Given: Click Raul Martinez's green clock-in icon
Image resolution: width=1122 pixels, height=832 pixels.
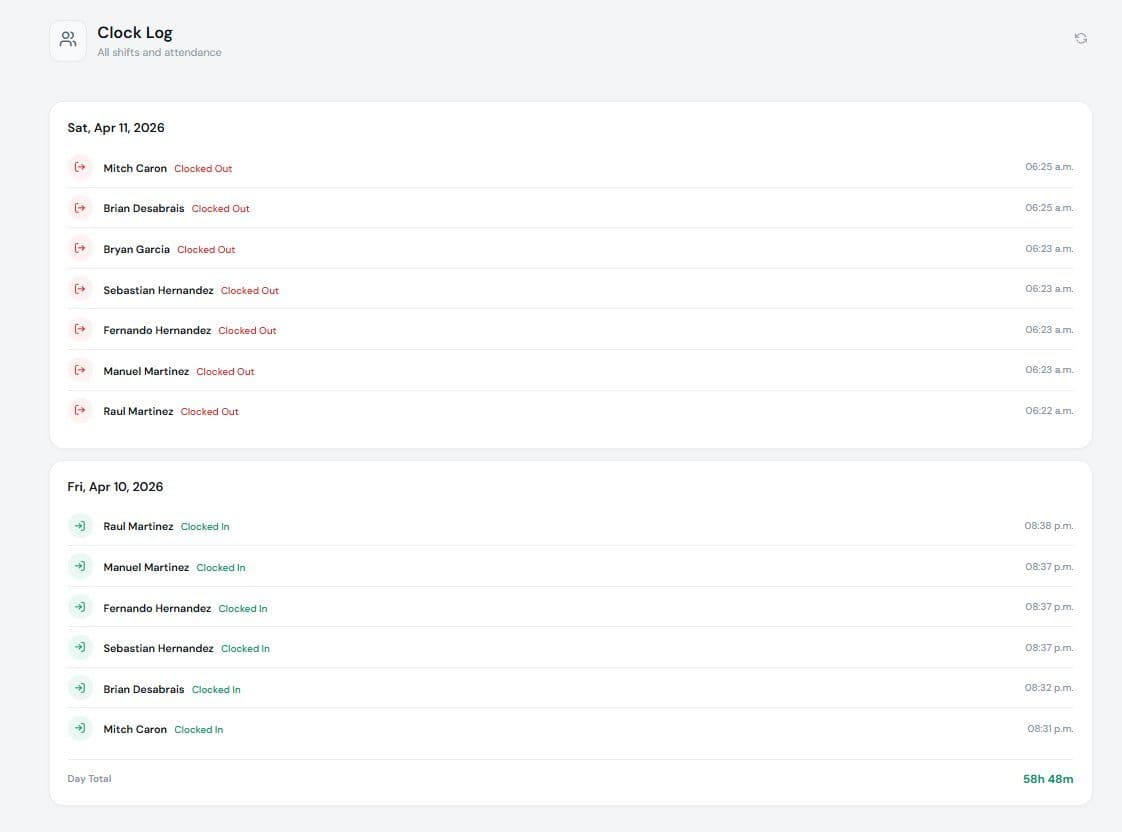Looking at the screenshot, I should (x=80, y=526).
